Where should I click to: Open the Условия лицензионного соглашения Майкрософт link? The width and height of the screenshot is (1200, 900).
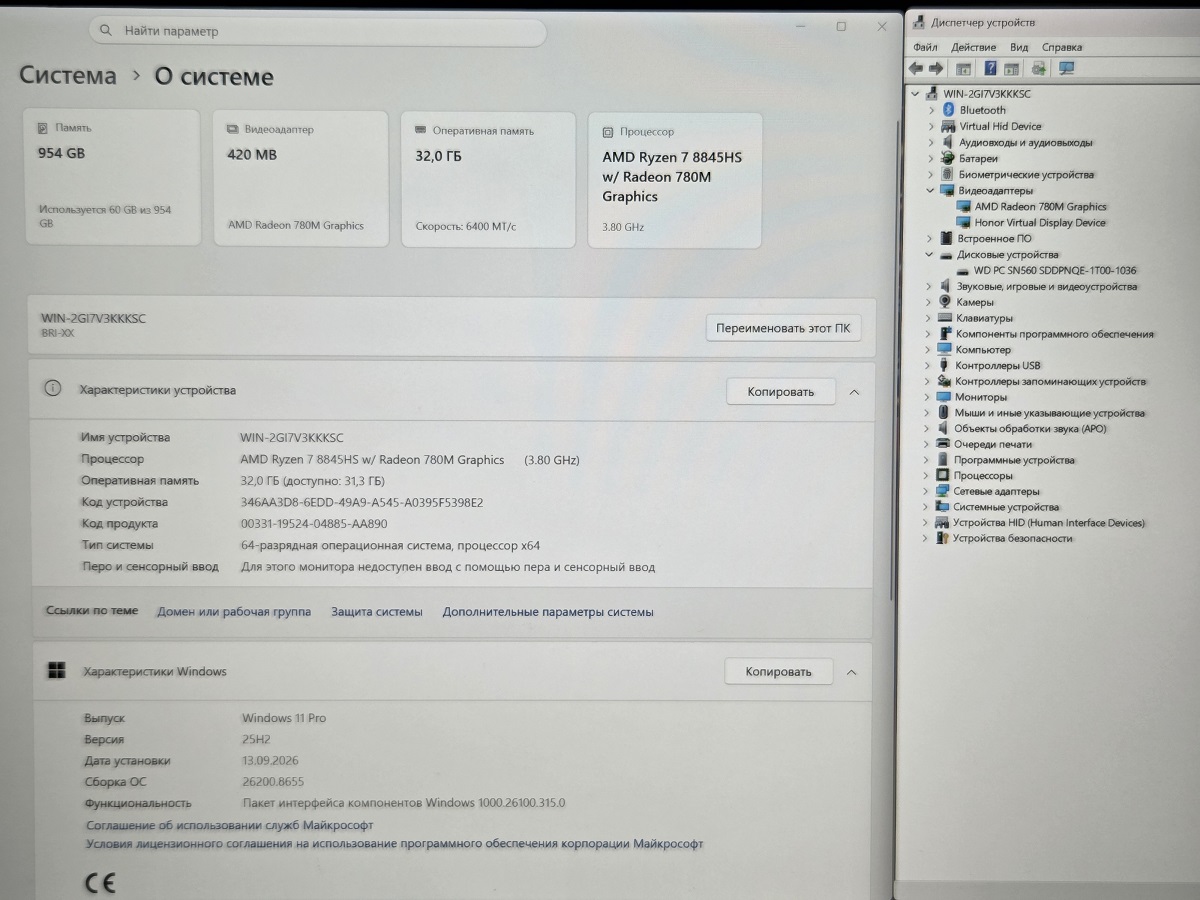click(394, 844)
